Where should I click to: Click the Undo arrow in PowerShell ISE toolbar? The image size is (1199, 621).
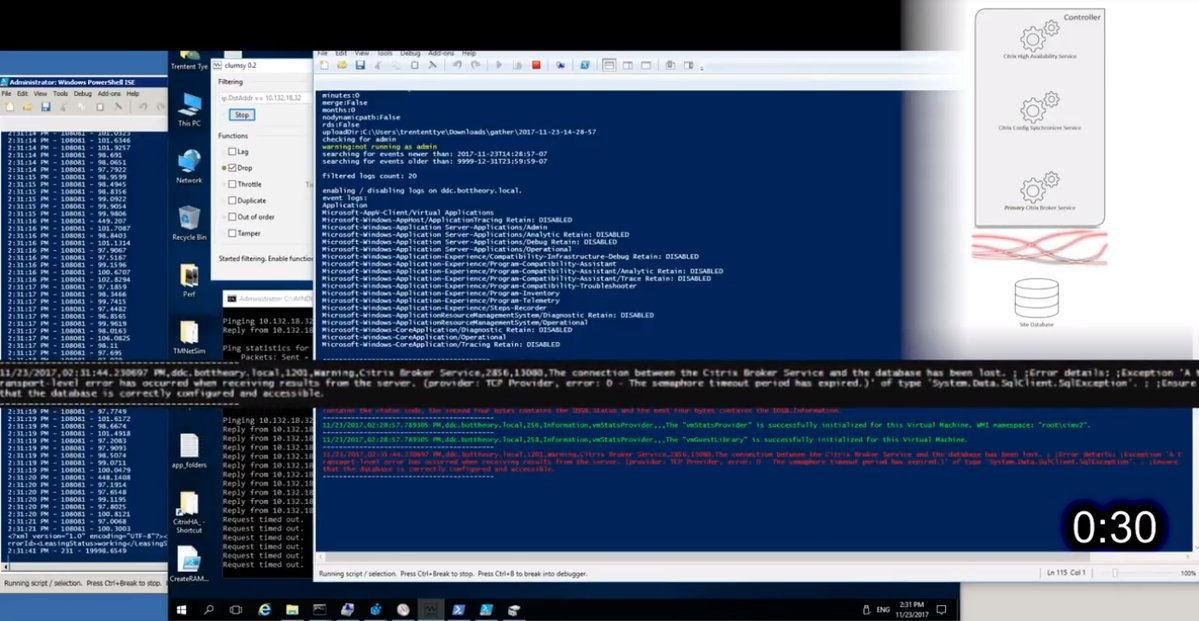[457, 65]
